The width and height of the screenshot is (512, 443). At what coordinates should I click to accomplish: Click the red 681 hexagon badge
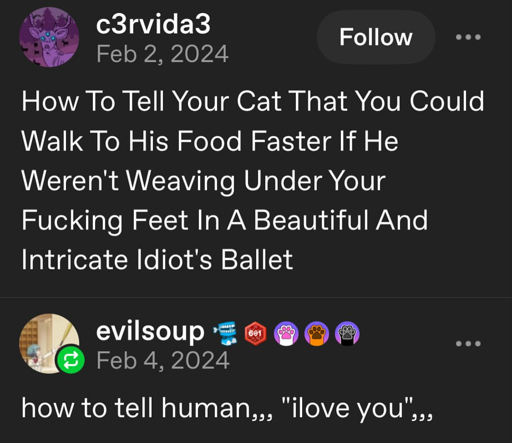click(x=255, y=333)
